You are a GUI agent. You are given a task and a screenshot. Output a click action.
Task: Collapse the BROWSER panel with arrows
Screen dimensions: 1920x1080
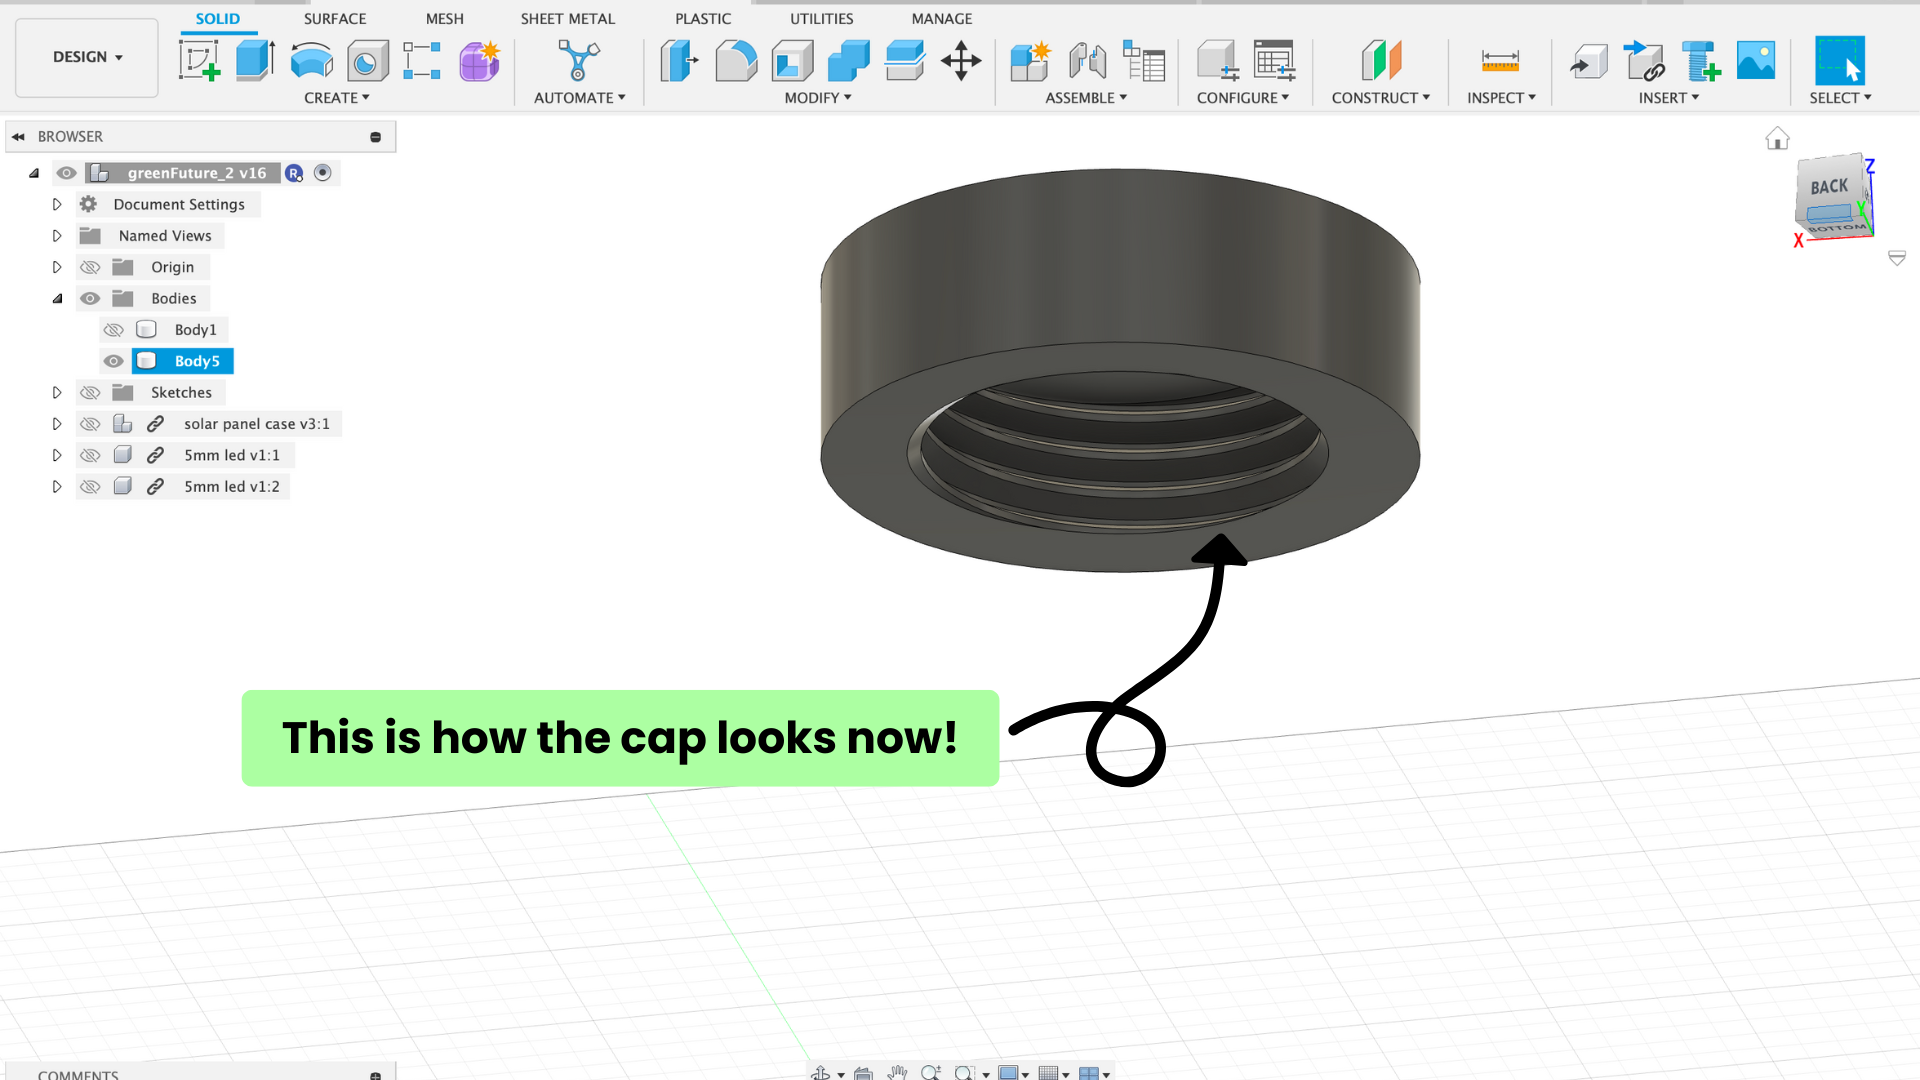coord(18,137)
